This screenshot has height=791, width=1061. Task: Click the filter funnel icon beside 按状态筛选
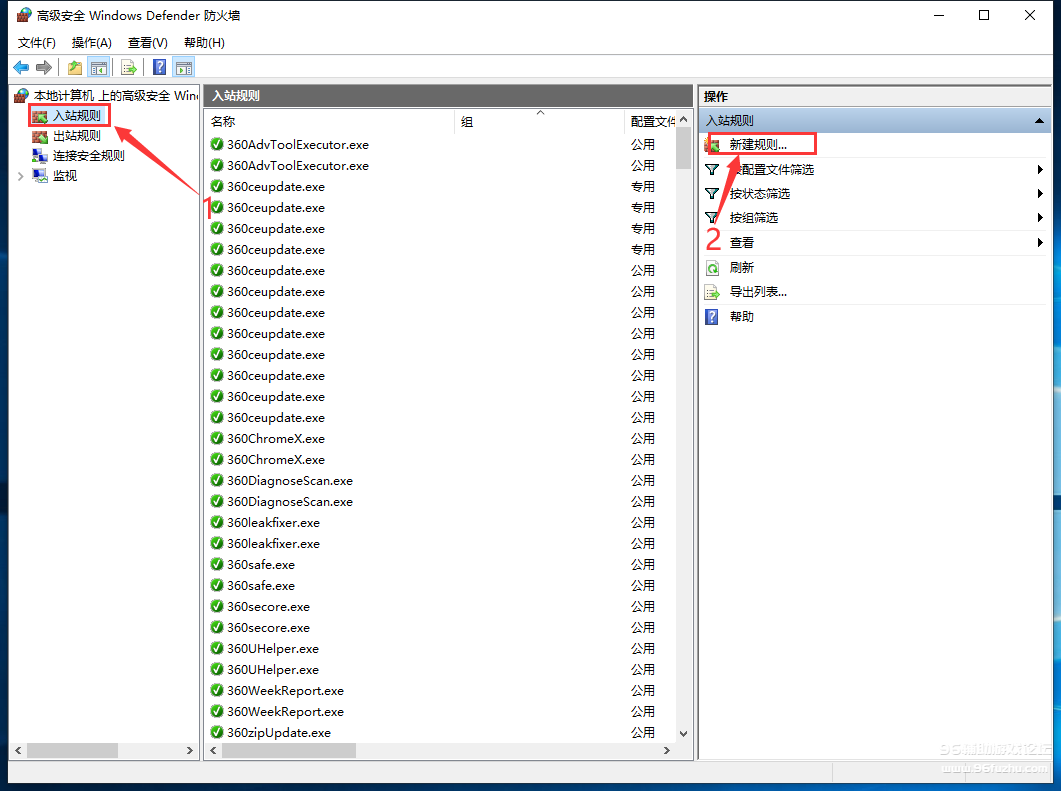click(713, 194)
